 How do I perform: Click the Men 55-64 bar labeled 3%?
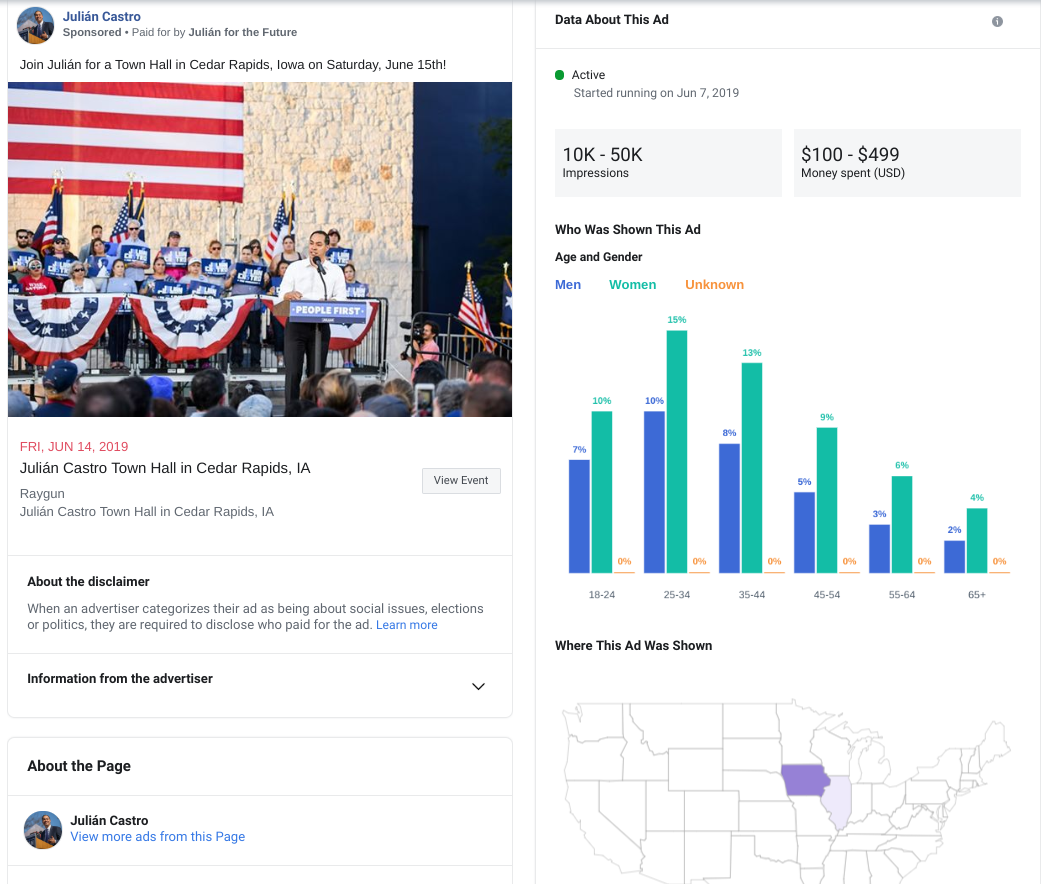pos(879,549)
